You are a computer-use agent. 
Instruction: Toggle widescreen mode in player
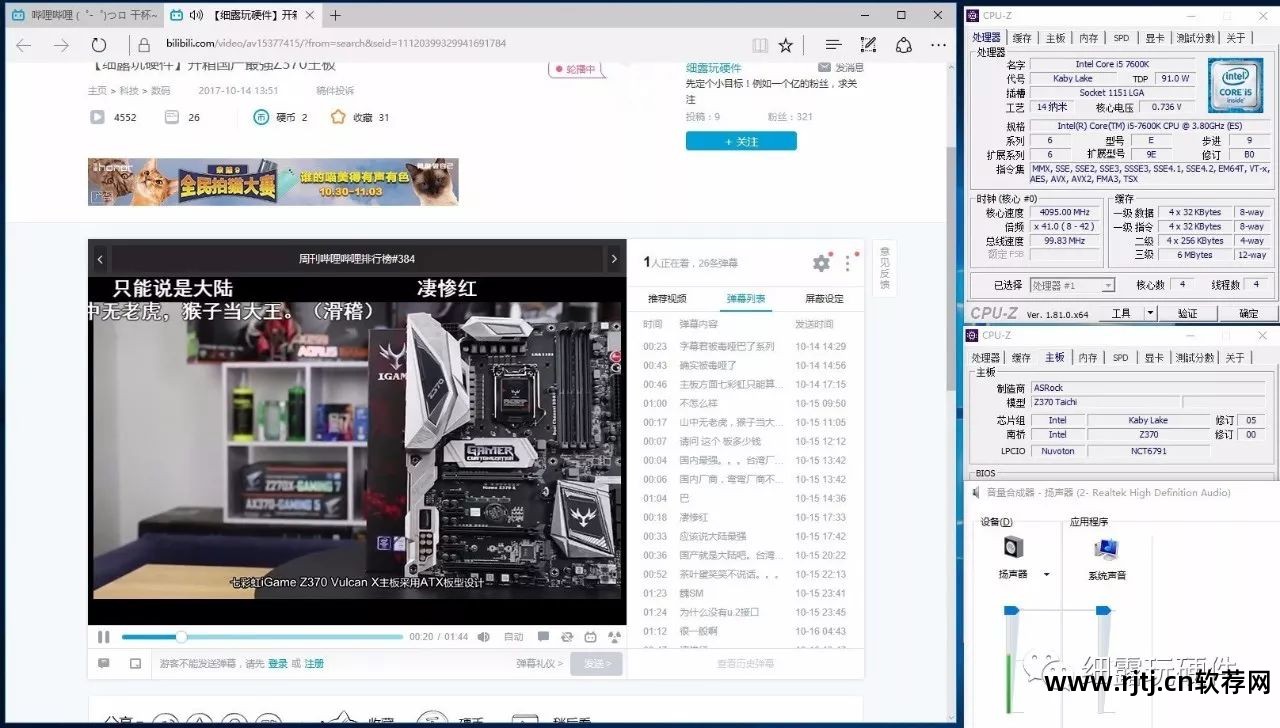[x=590, y=637]
